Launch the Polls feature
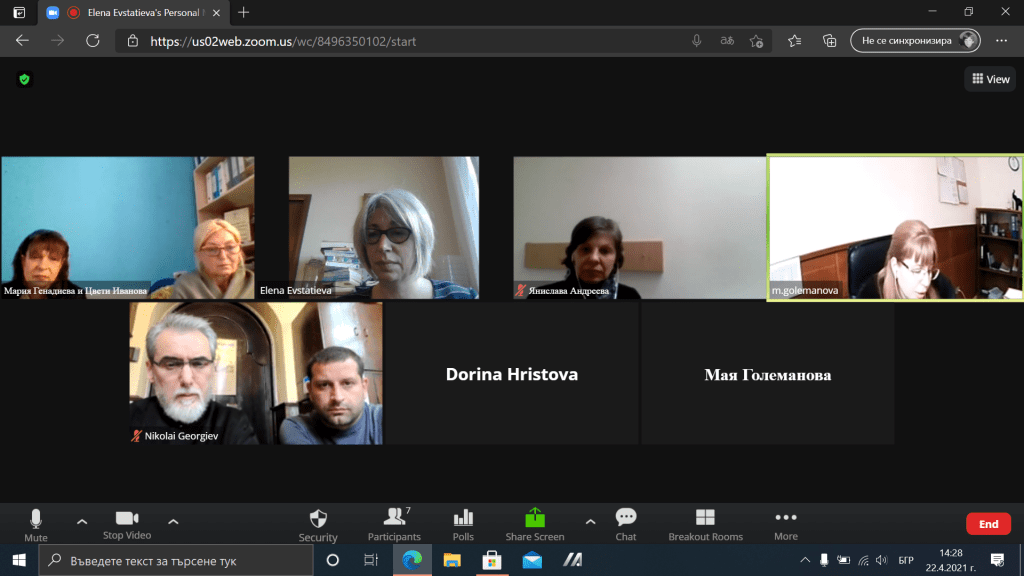 click(x=463, y=523)
